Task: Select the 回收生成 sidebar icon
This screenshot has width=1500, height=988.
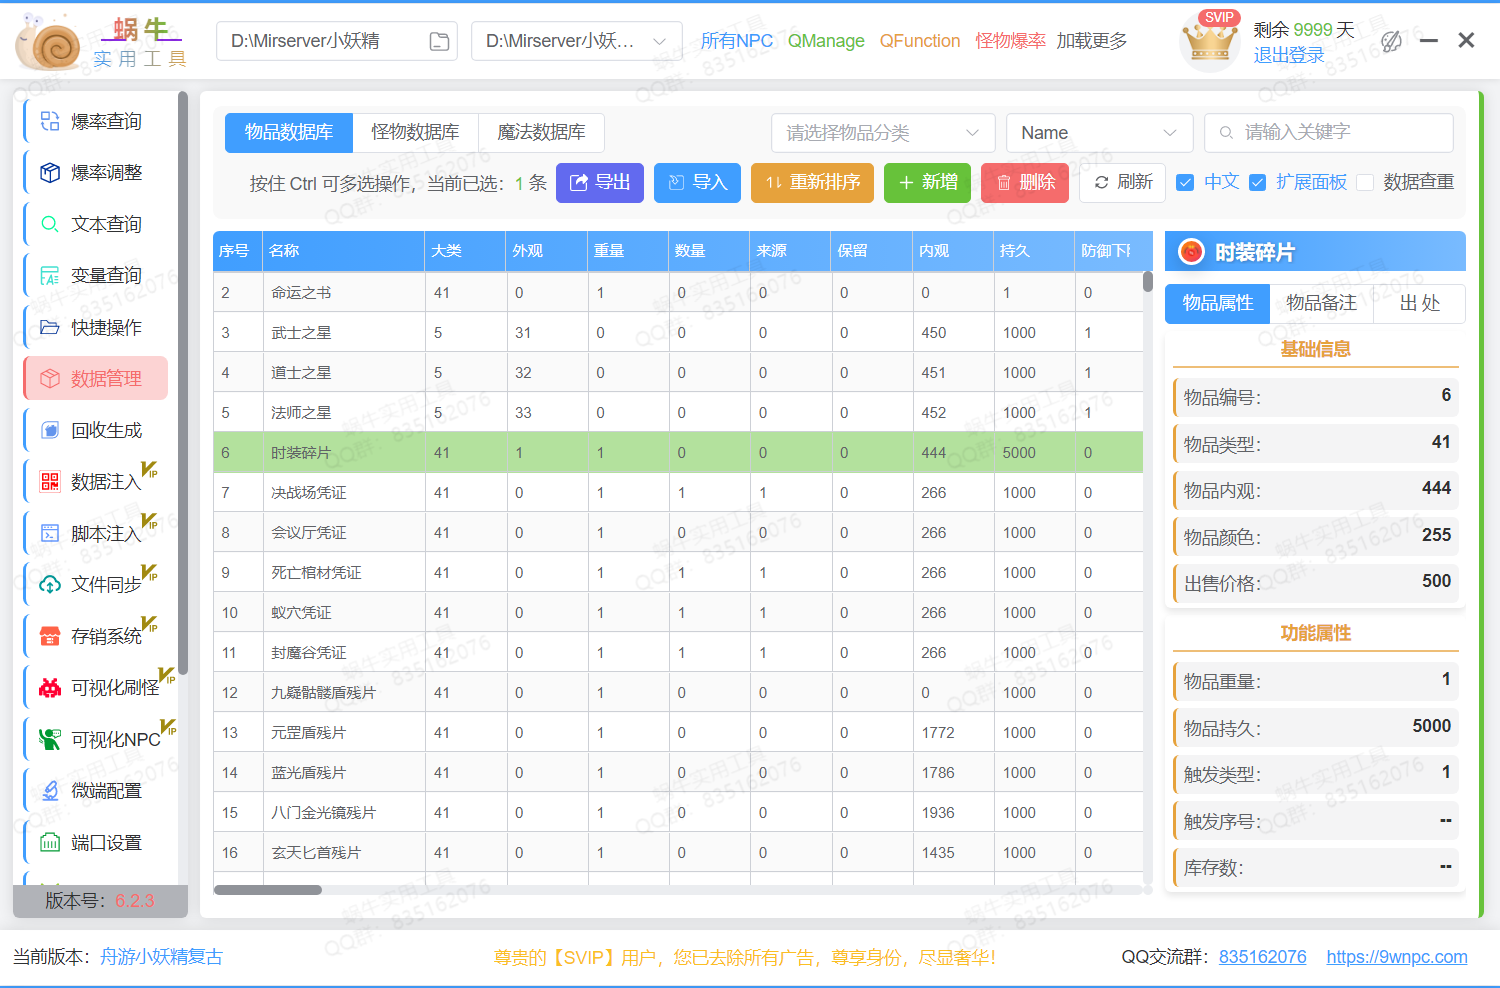Action: coord(50,431)
